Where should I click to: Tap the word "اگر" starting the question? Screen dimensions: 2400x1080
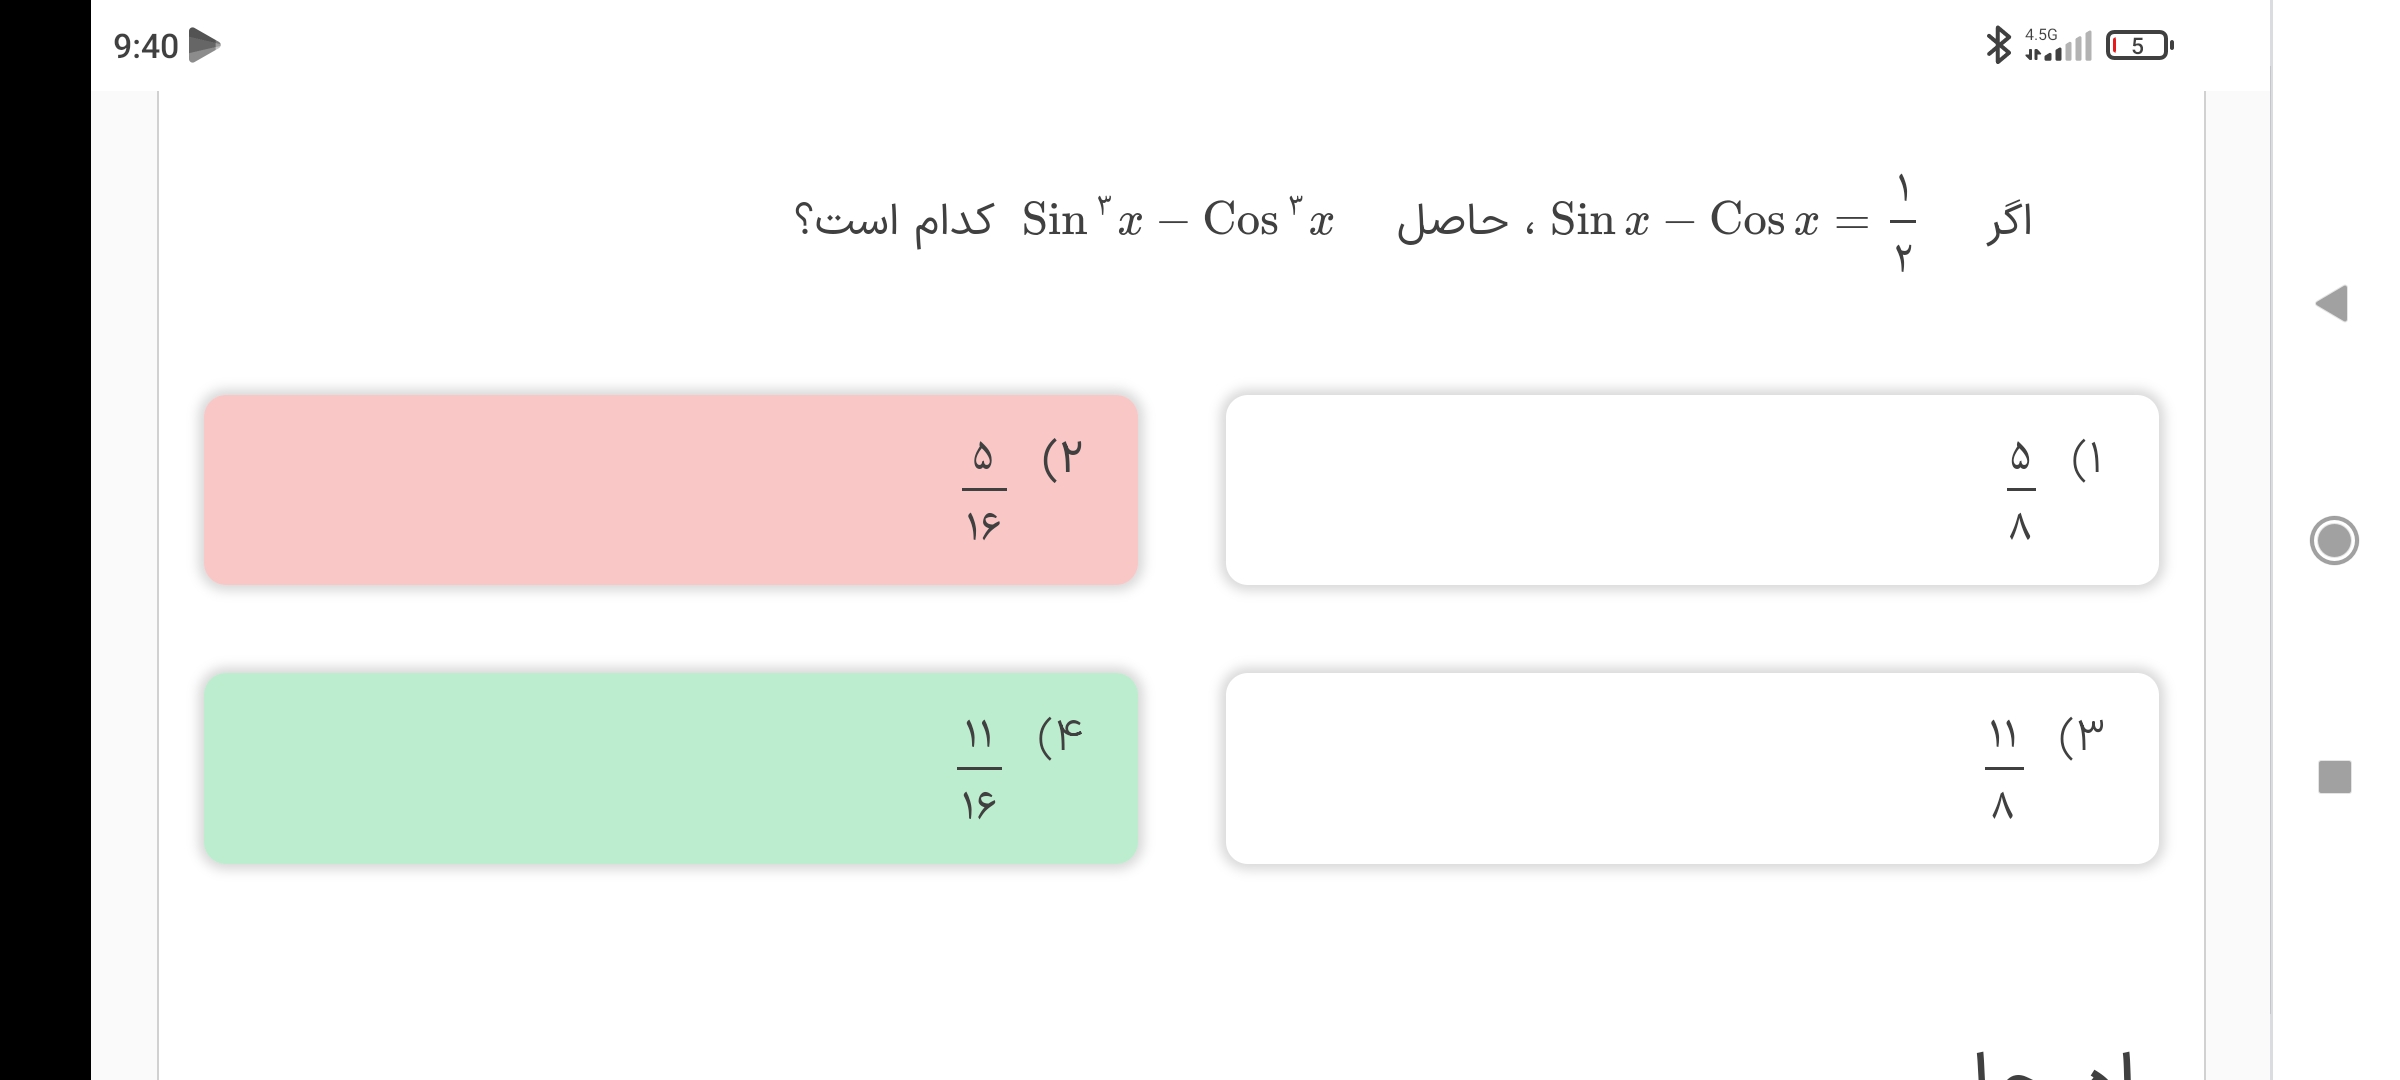tap(2010, 221)
